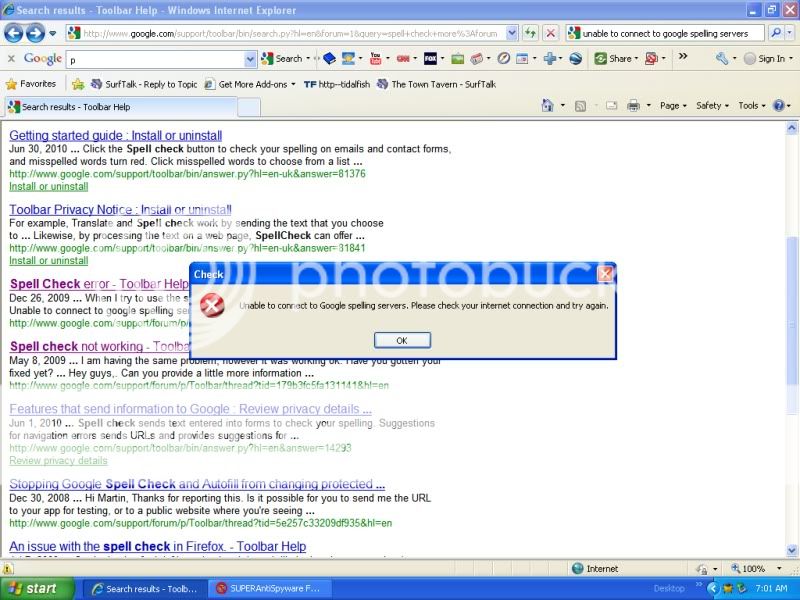Click the Read Mail envelope icon

click(611, 106)
